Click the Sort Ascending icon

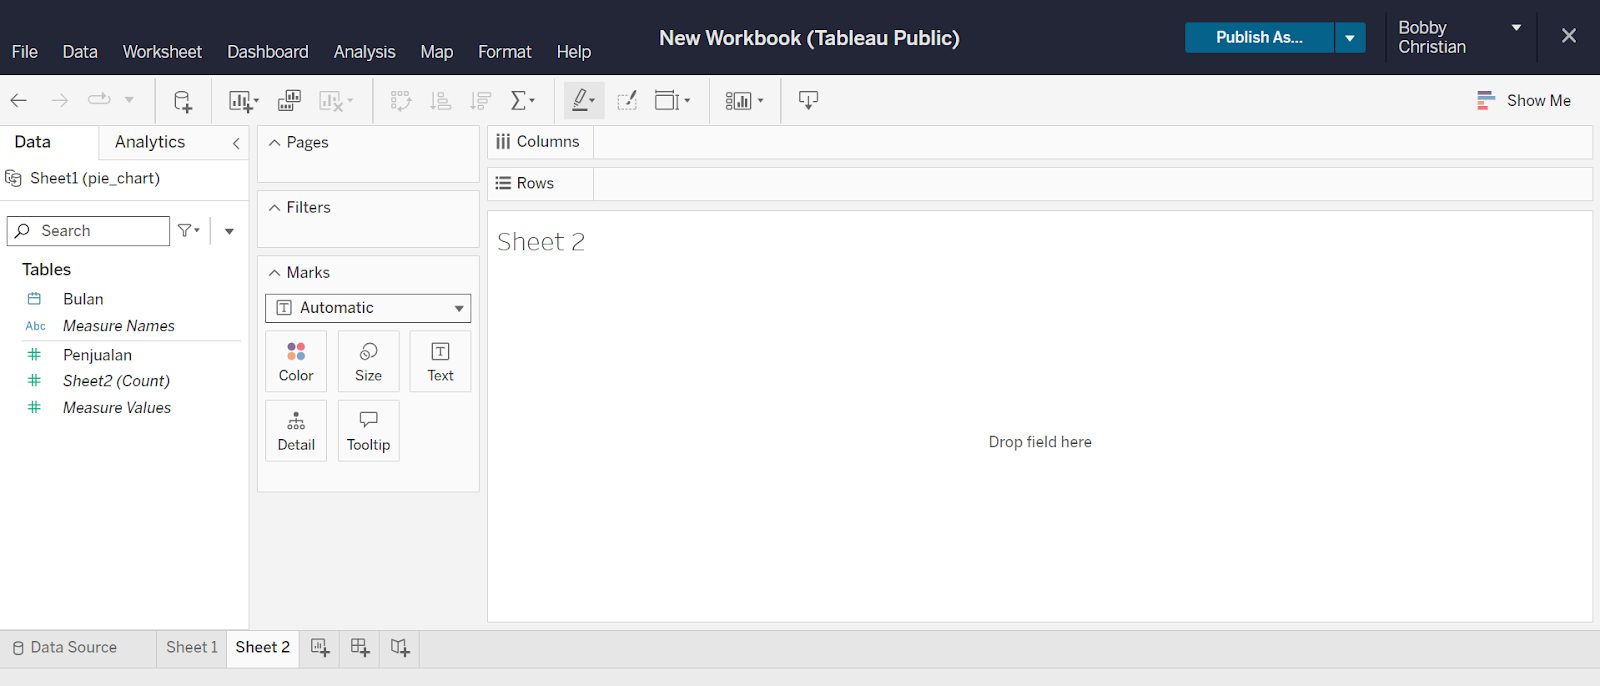(x=440, y=100)
